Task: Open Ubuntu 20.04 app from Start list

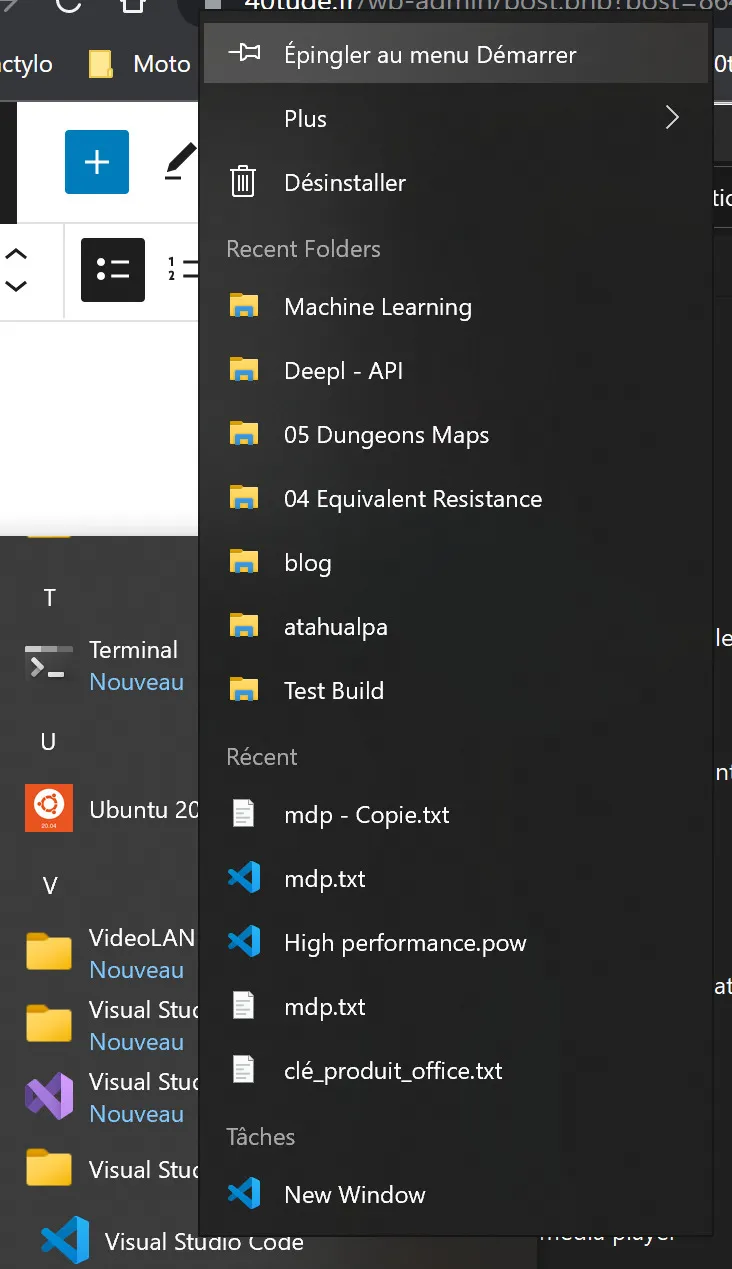Action: (x=100, y=809)
